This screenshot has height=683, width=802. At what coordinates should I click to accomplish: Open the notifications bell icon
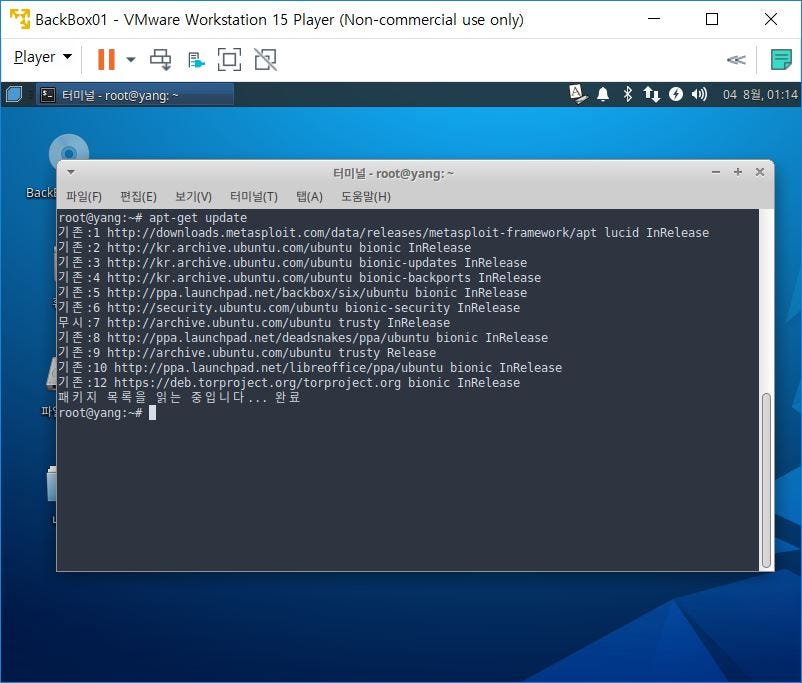coord(603,95)
